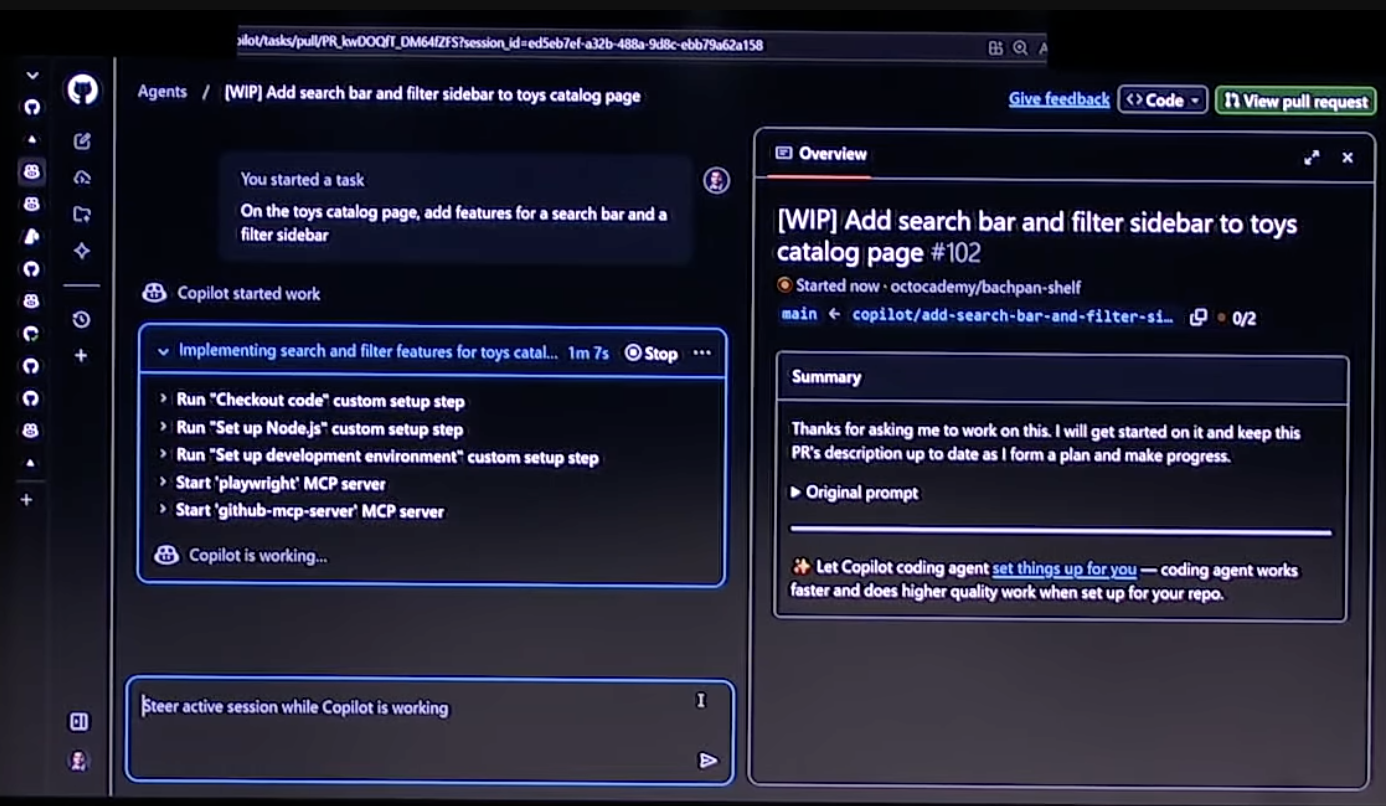Click the '1m 7s' elapsed time
The image size is (1386, 806).
[588, 353]
